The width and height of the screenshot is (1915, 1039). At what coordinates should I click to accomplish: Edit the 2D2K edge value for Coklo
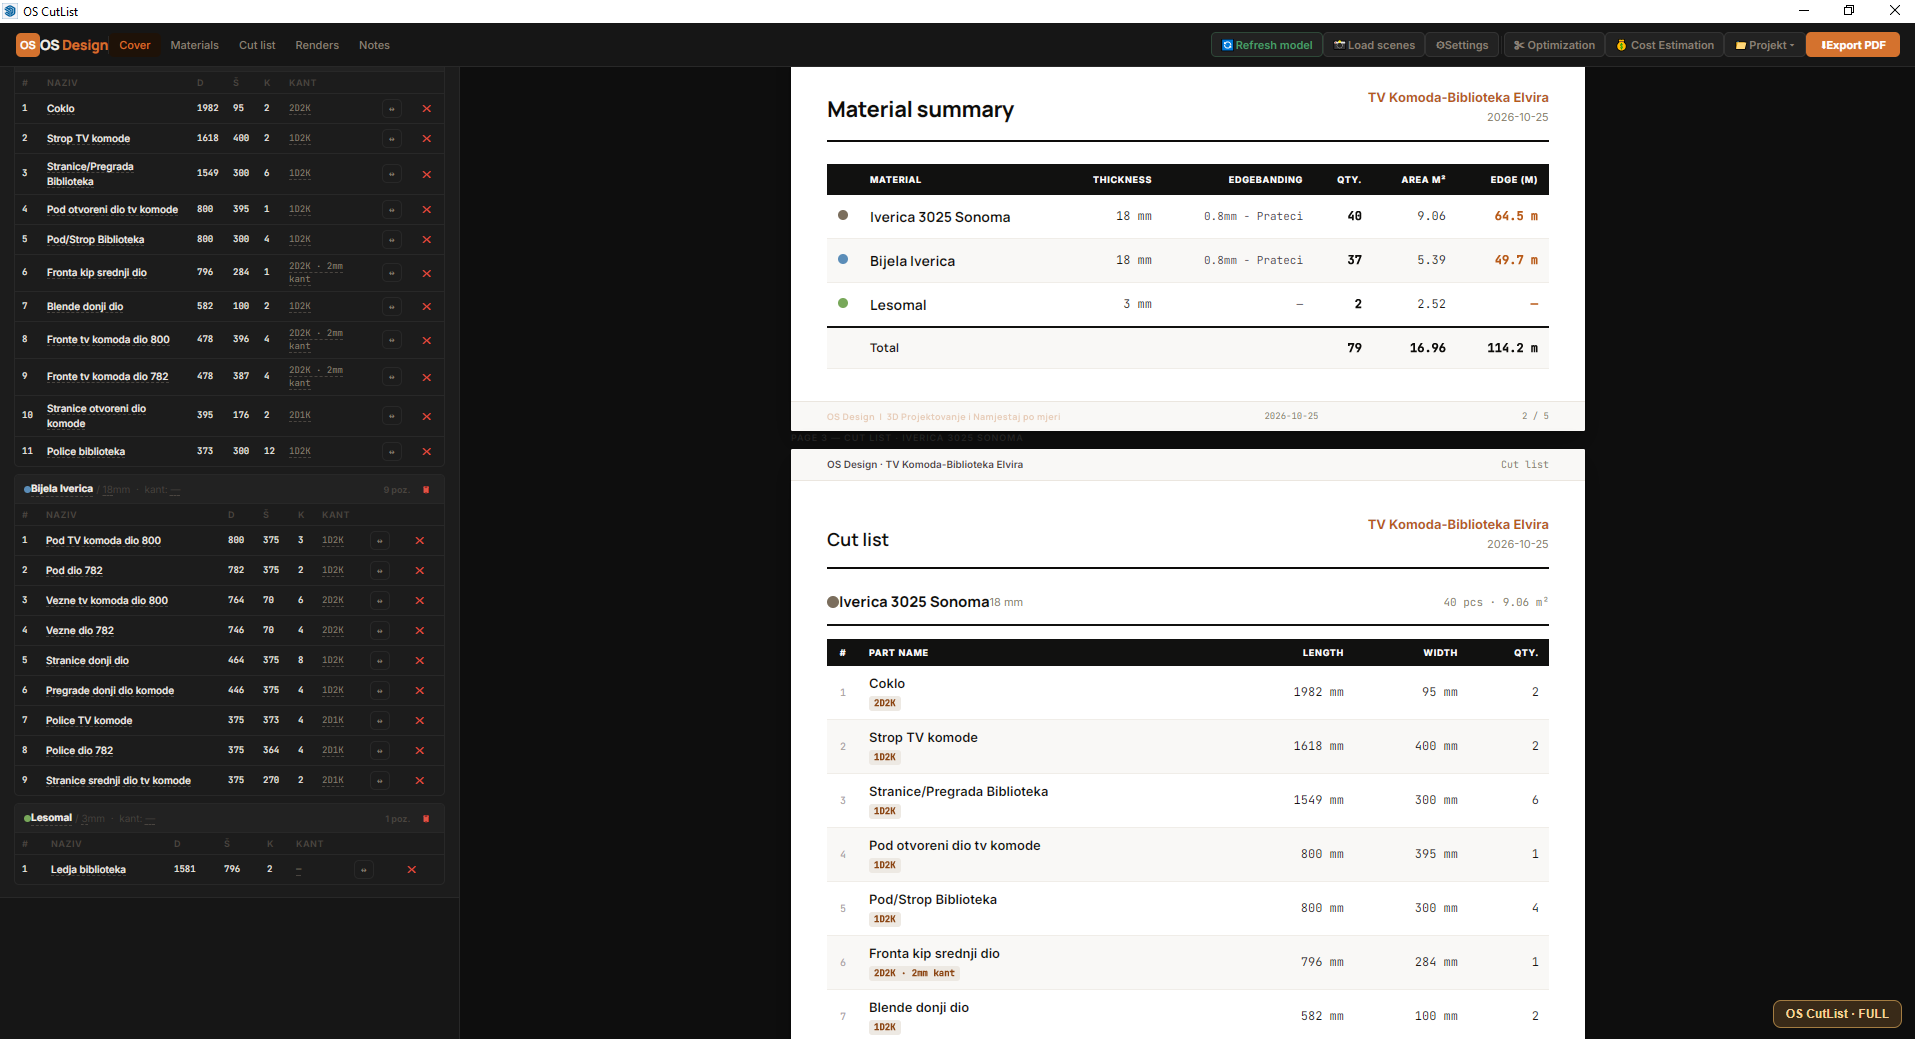tap(300, 109)
